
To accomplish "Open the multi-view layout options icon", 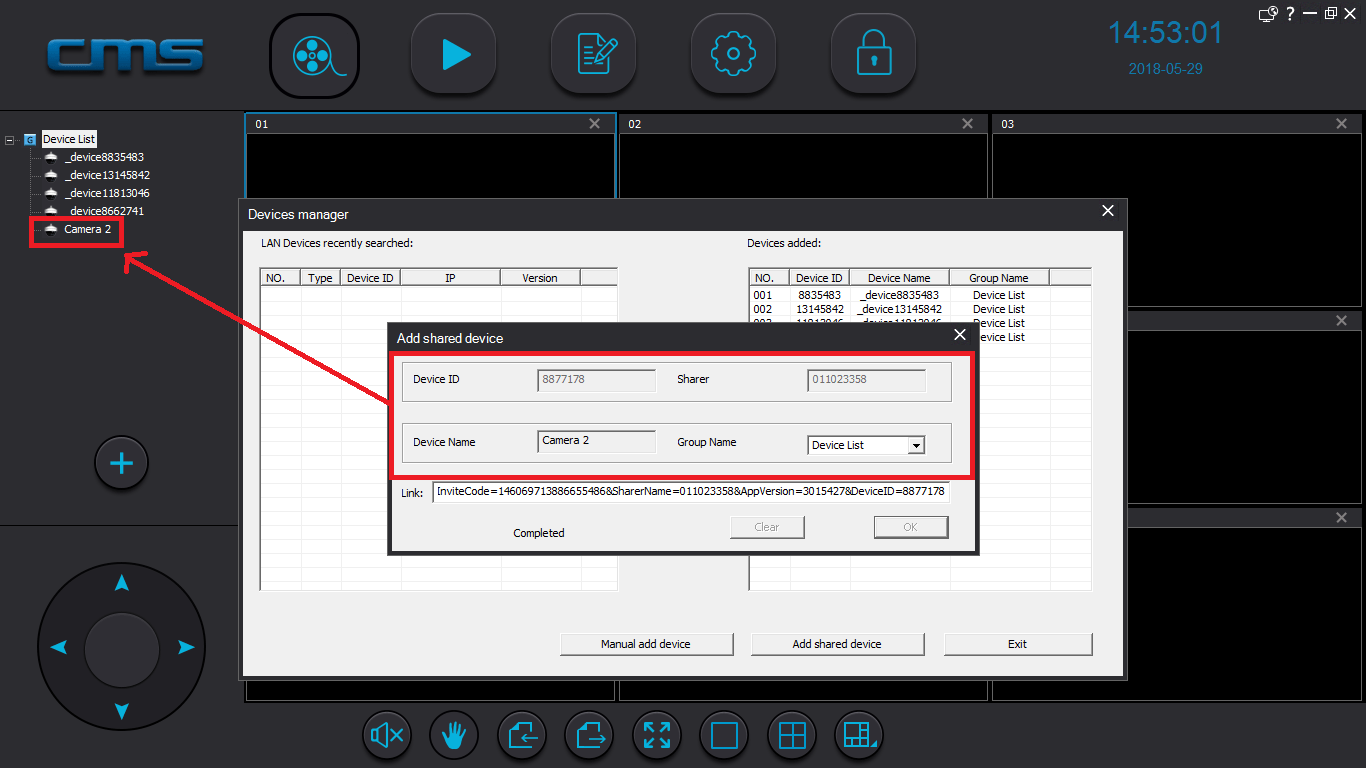I will coord(859,736).
